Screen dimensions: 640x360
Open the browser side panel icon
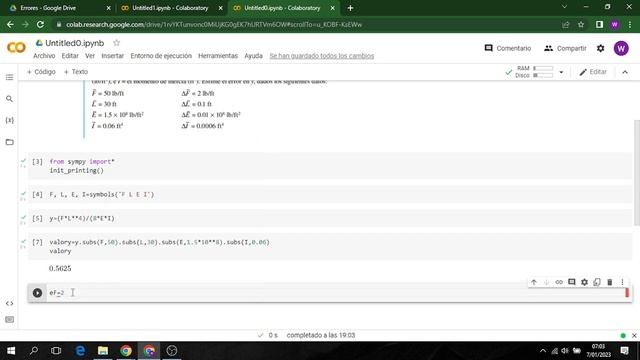coord(599,24)
